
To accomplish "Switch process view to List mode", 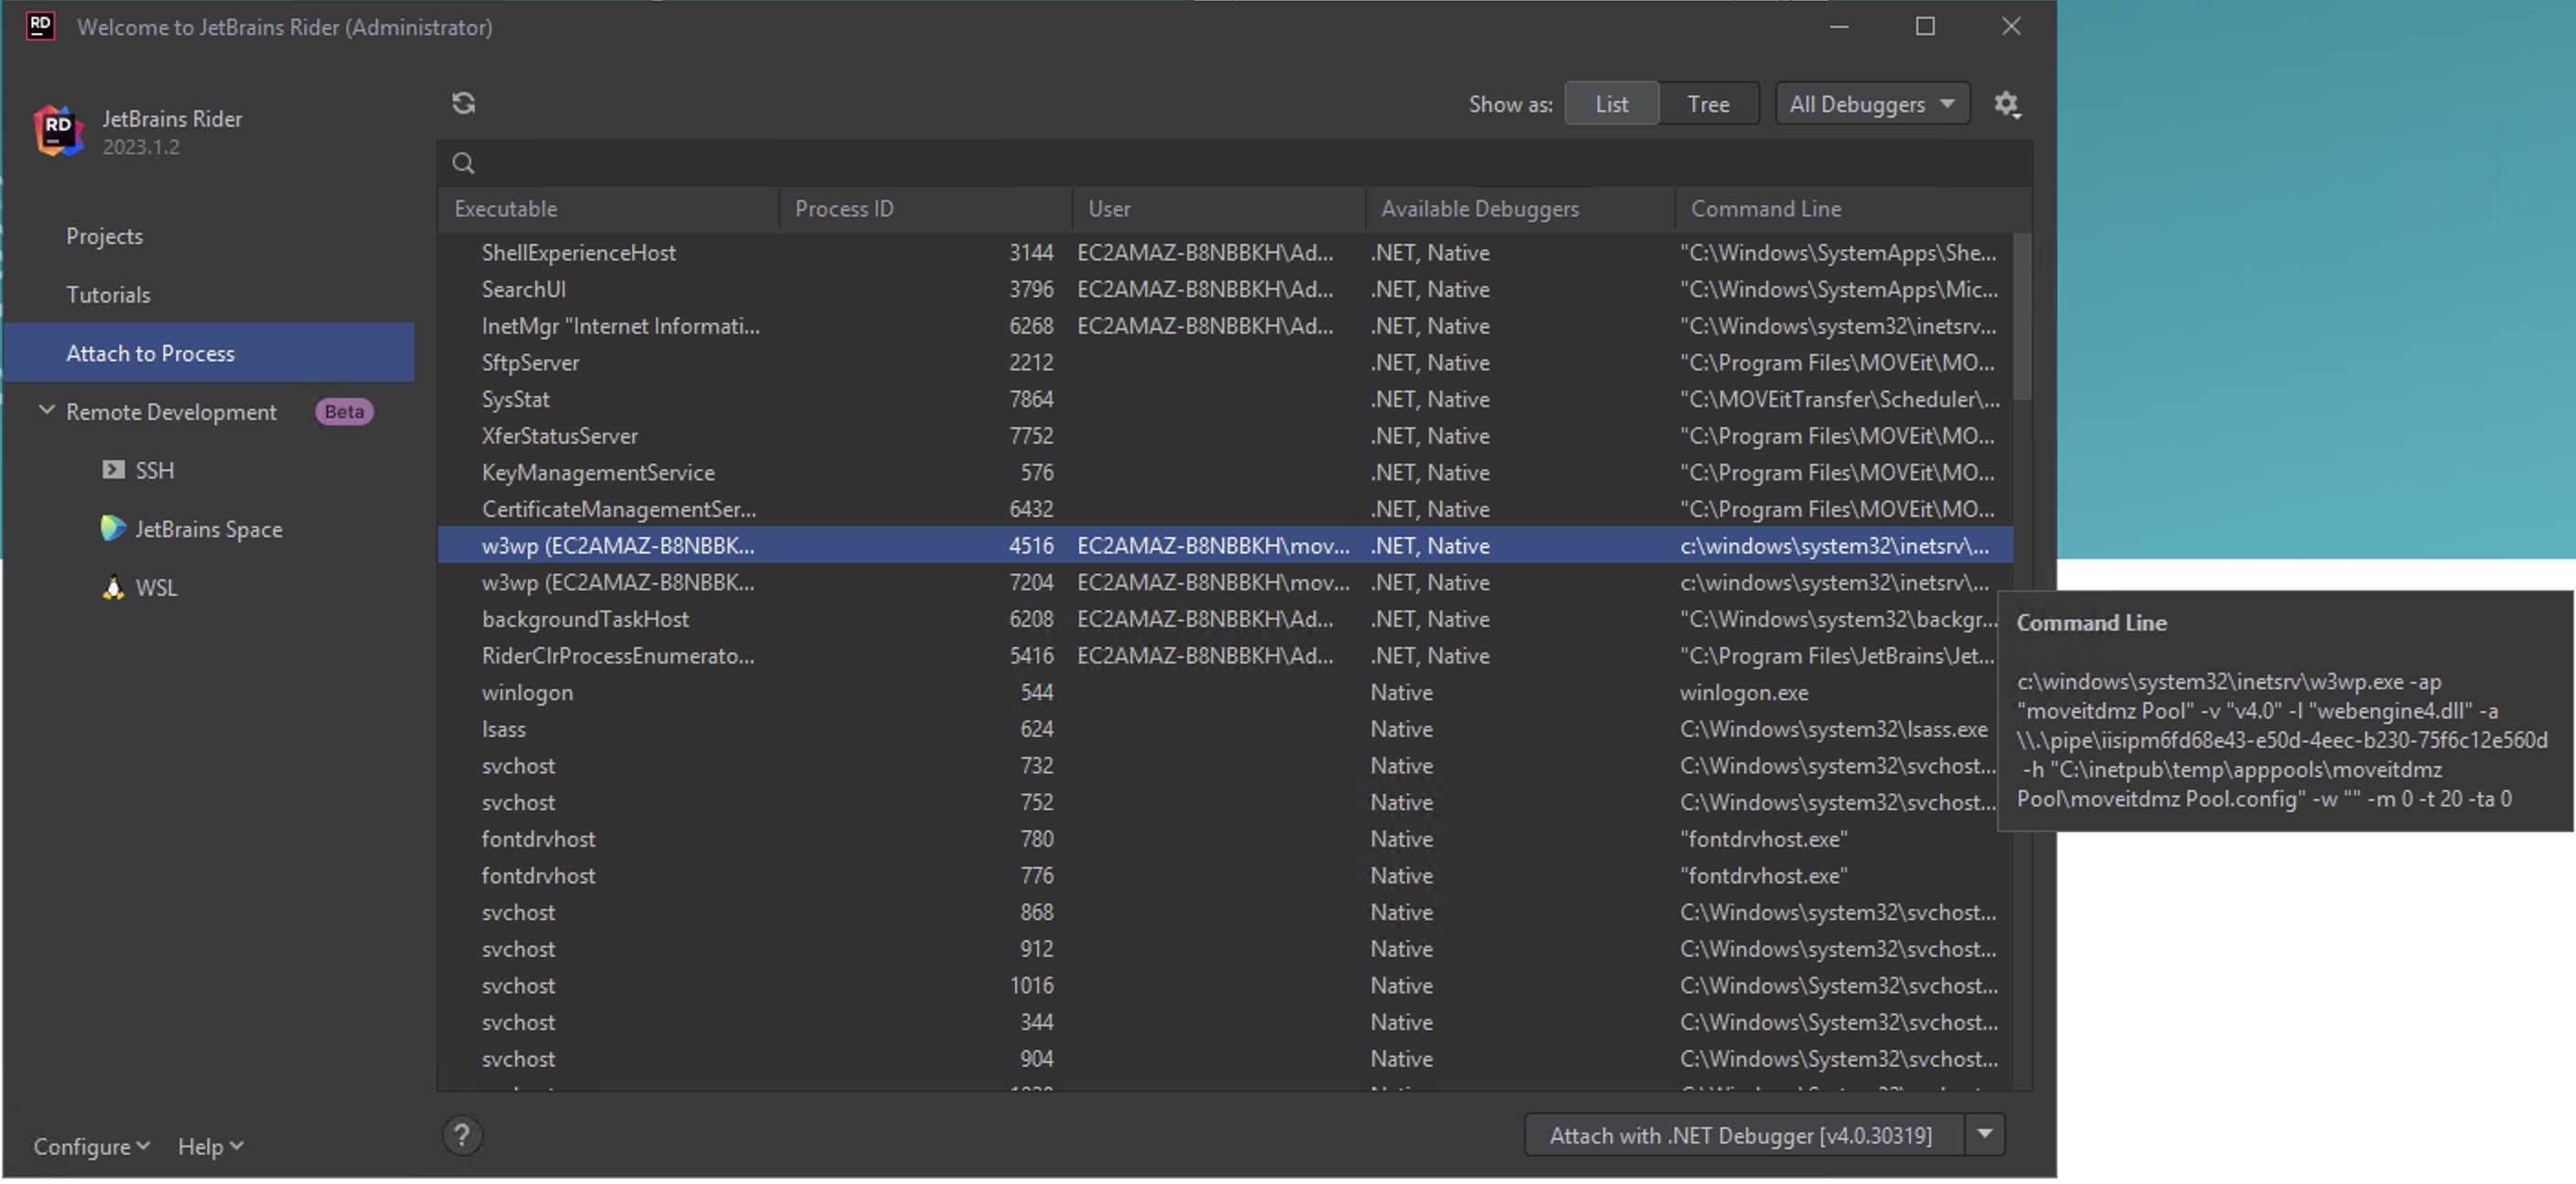I will (1610, 103).
